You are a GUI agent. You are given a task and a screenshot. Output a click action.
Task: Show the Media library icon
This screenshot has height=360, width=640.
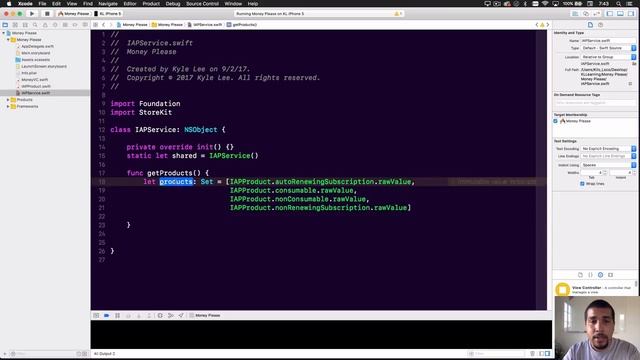(611, 275)
